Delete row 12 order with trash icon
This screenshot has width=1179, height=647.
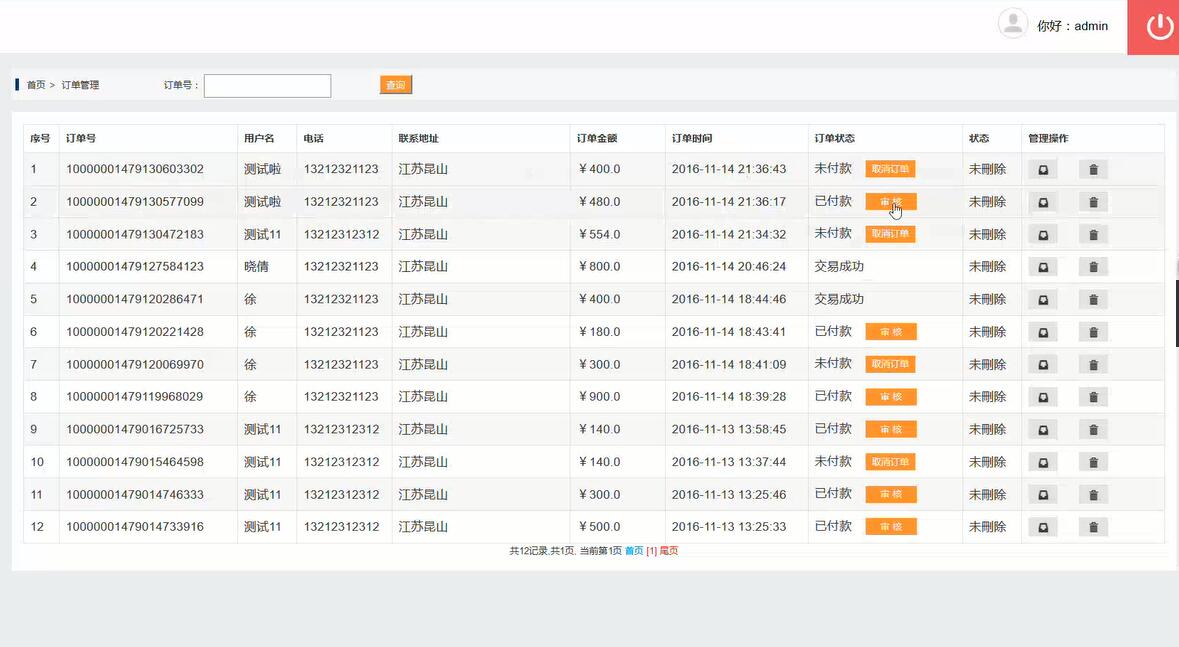point(1093,527)
